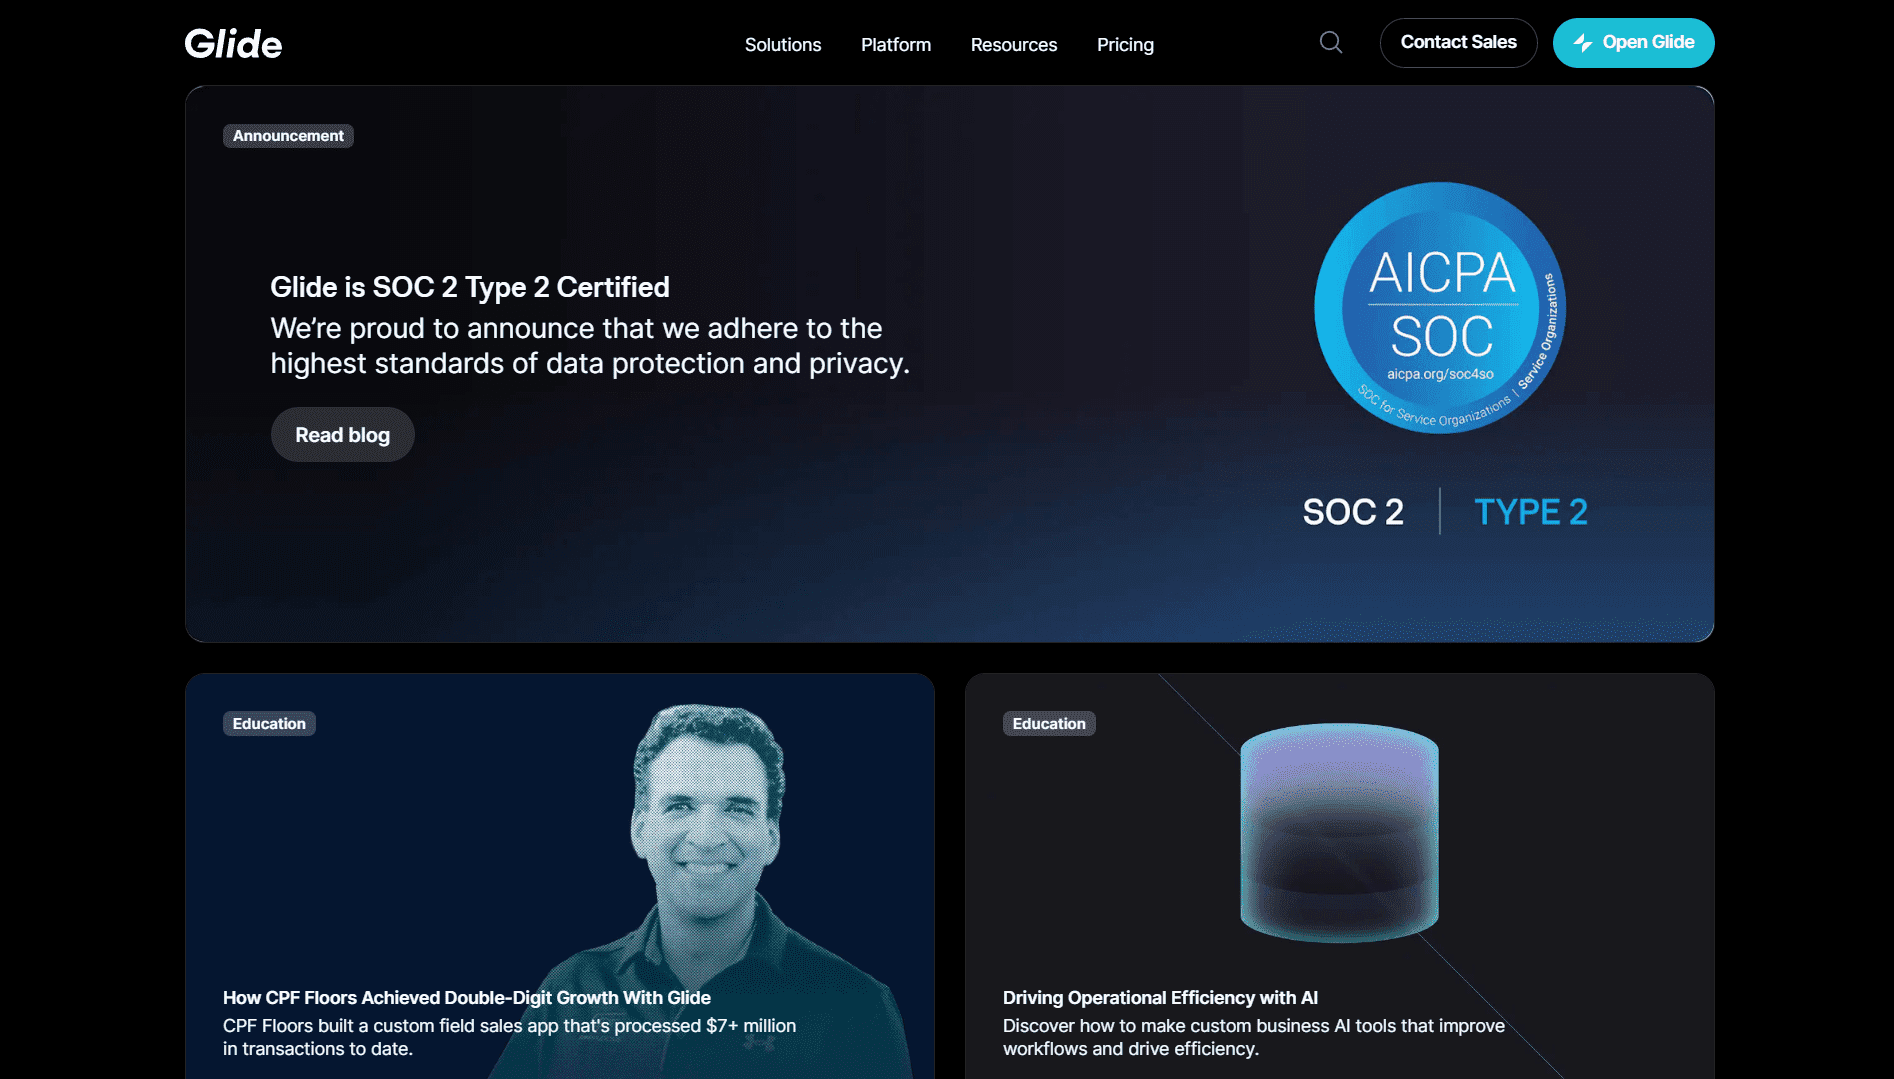Click the 'We're proud to announce' description text
The height and width of the screenshot is (1079, 1894).
pyautogui.click(x=590, y=346)
